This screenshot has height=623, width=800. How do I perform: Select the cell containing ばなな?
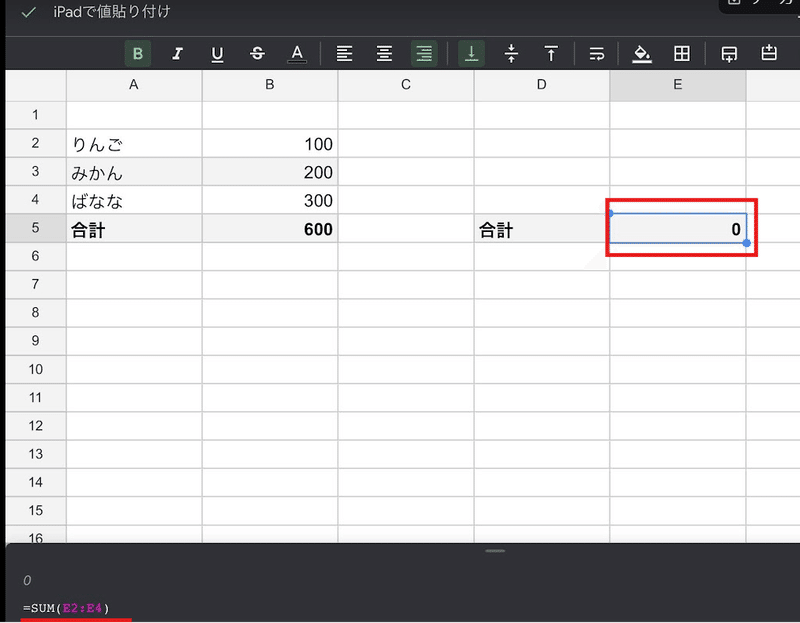point(134,200)
